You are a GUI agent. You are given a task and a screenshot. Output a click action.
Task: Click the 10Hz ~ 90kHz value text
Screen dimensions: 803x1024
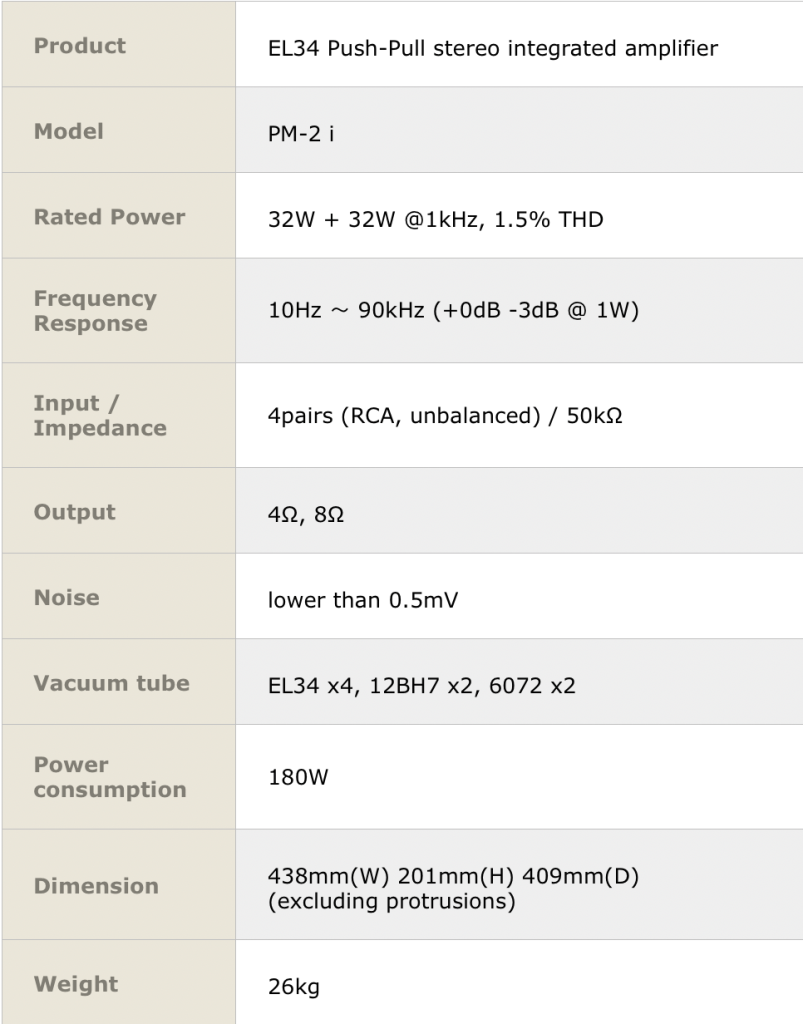pos(453,310)
